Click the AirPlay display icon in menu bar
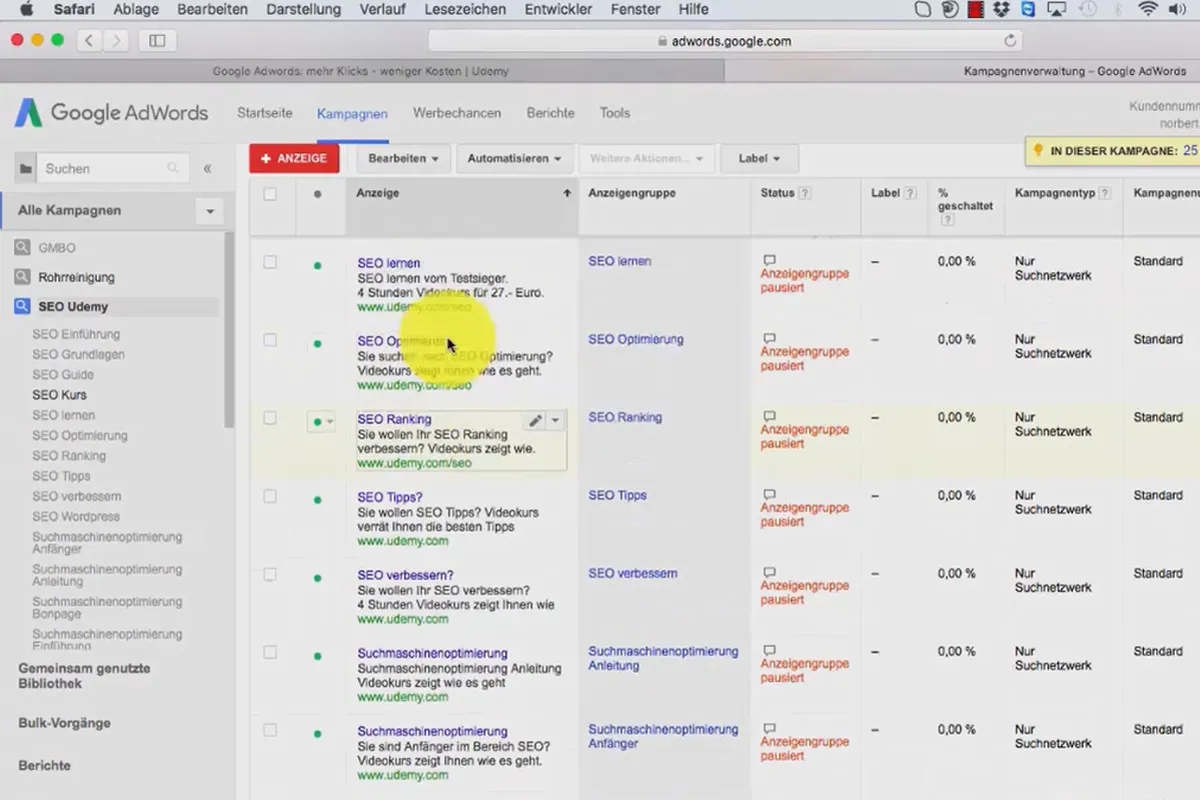Image resolution: width=1200 pixels, height=800 pixels. point(1056,10)
